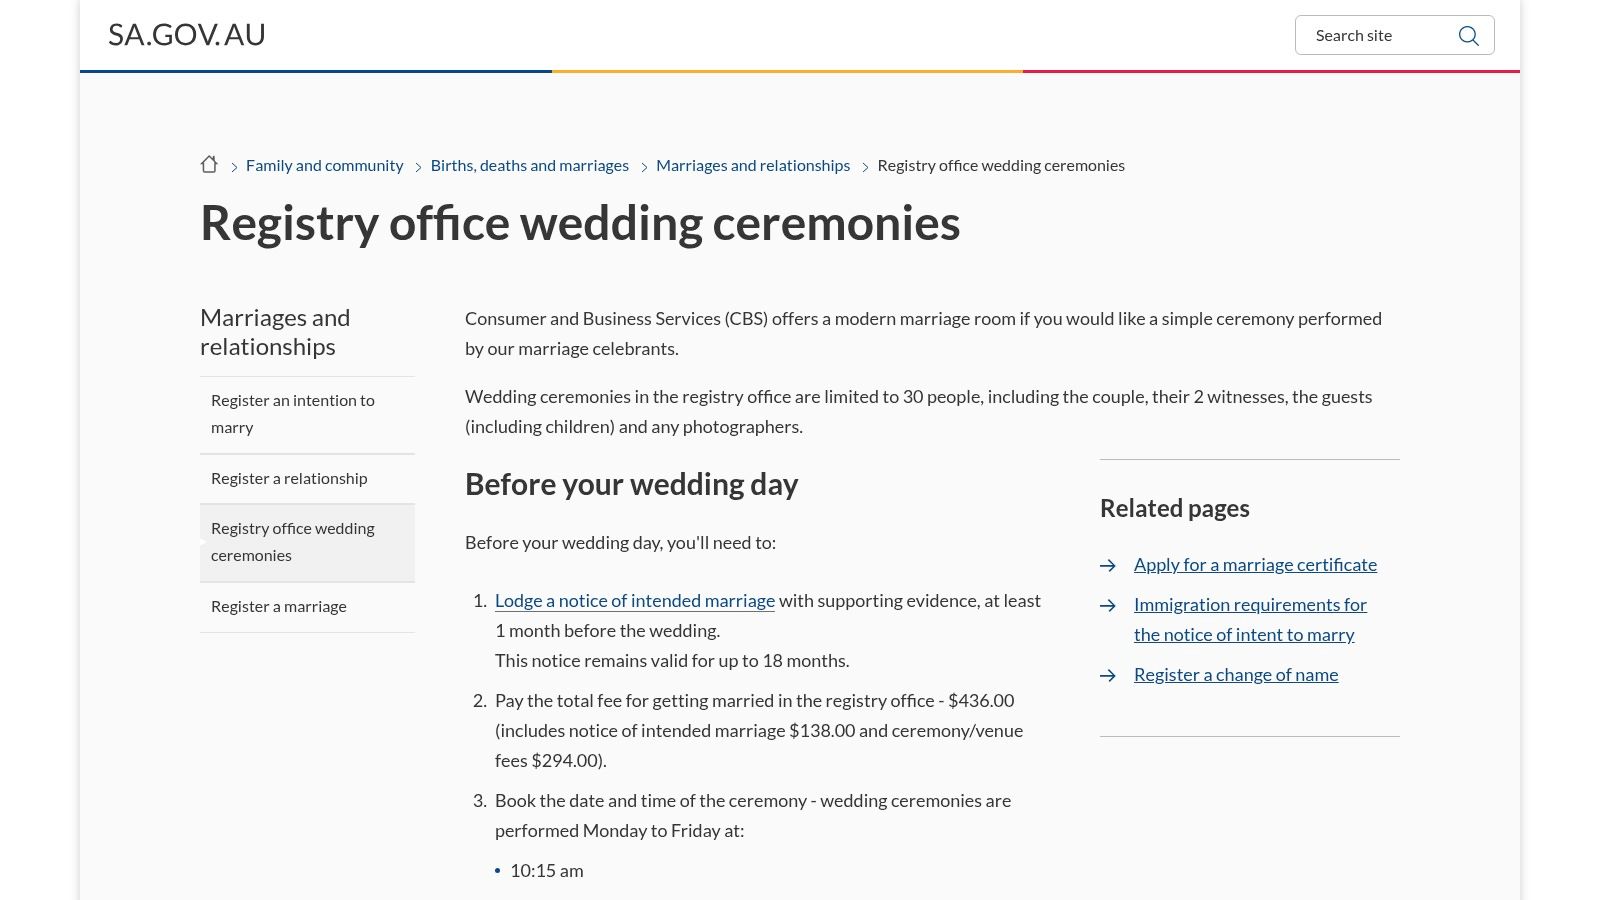Click the search magnifier icon
1600x900 pixels.
[1468, 35]
